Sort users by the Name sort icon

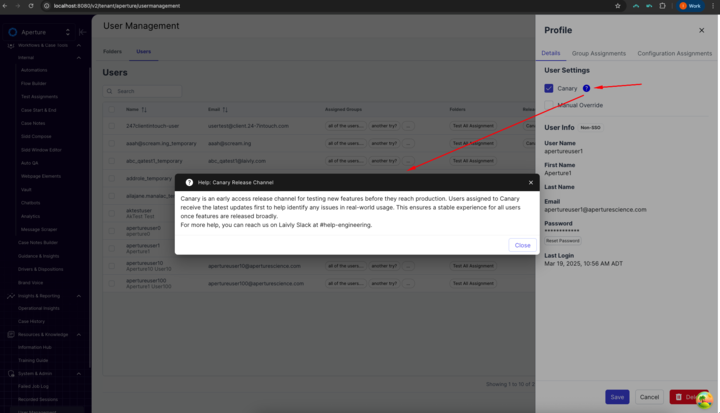click(x=144, y=110)
